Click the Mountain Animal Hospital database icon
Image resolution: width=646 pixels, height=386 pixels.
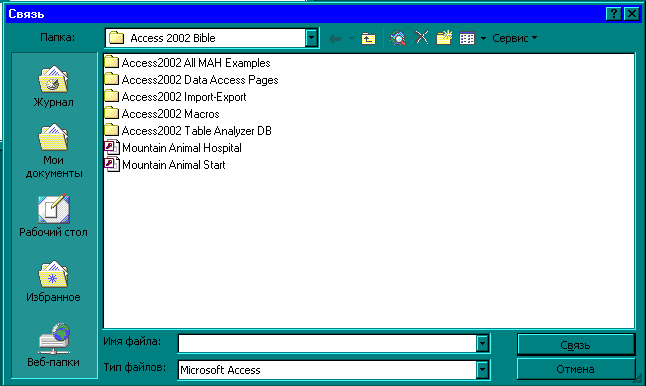(112, 147)
